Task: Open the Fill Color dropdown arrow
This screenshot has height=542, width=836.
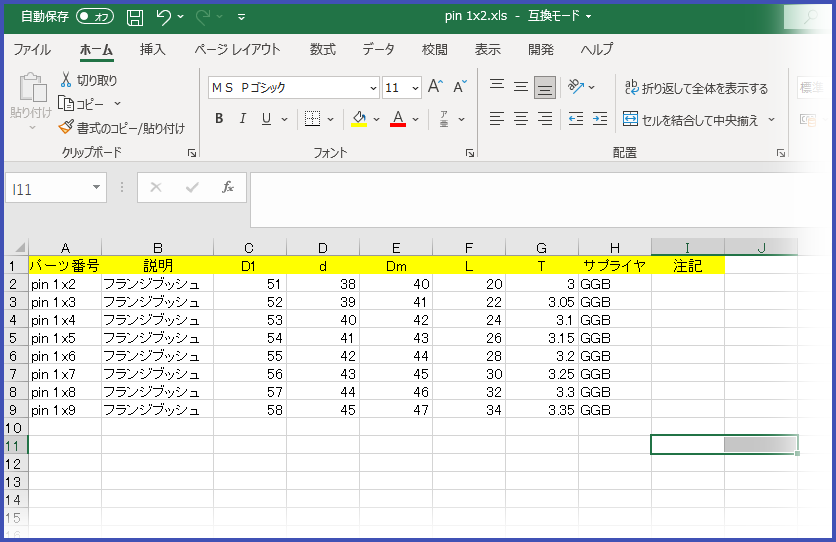Action: (376, 119)
